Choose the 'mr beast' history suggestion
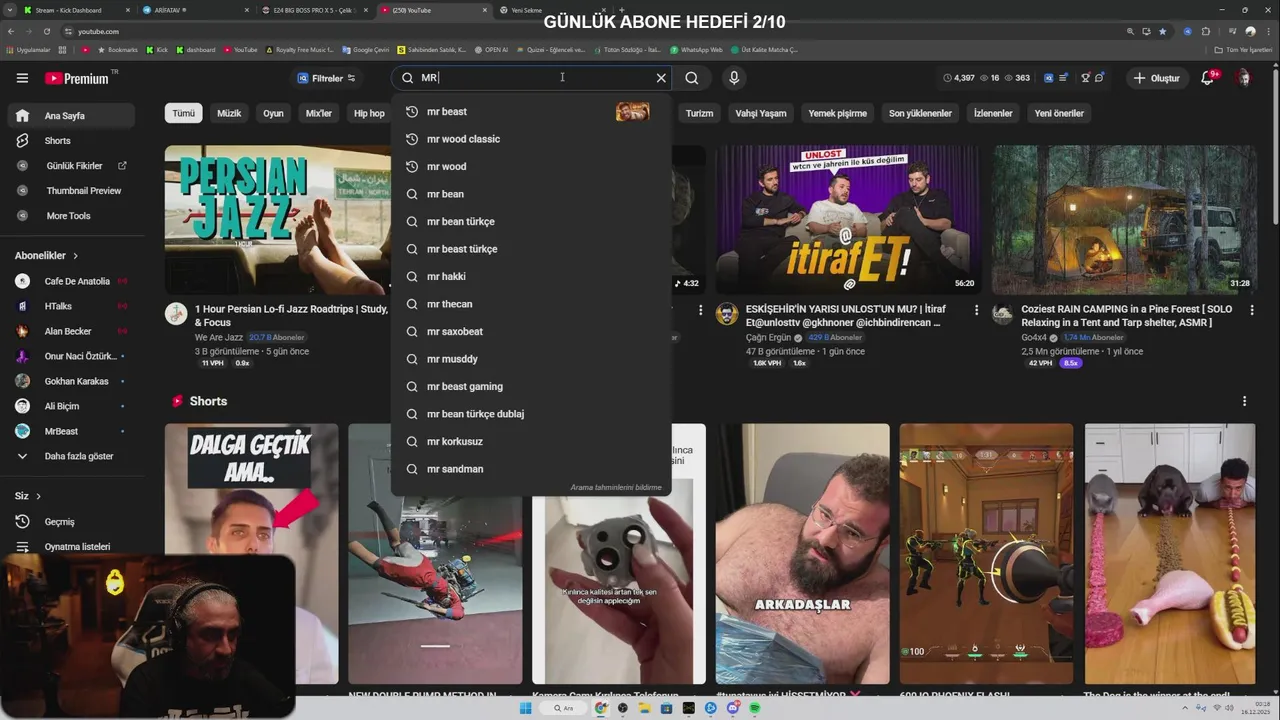 531,112
